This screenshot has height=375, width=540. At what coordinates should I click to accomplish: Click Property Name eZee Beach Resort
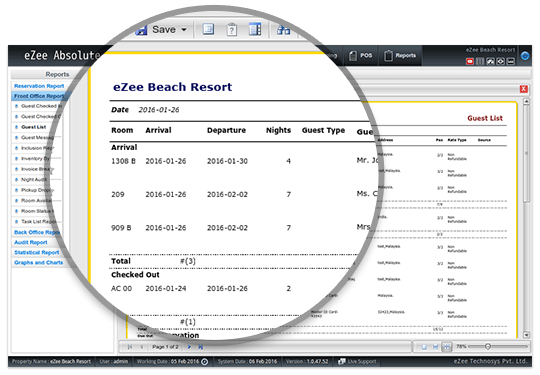[x=51, y=362]
